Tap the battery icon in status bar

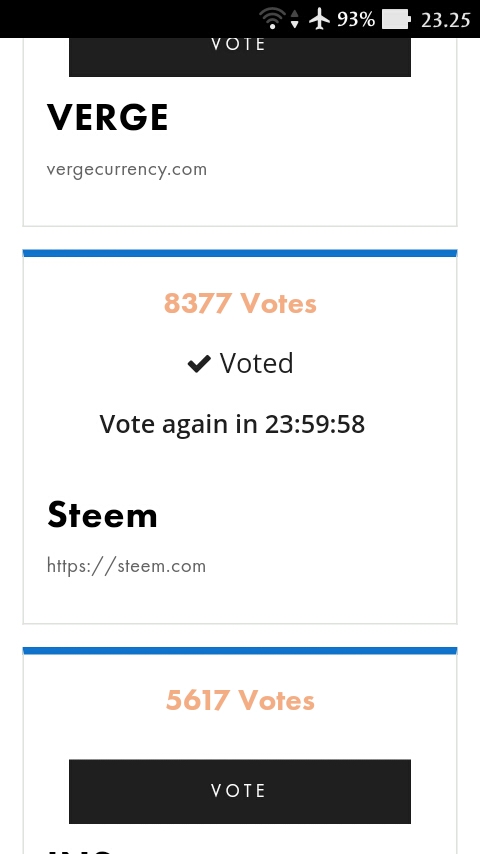click(396, 20)
